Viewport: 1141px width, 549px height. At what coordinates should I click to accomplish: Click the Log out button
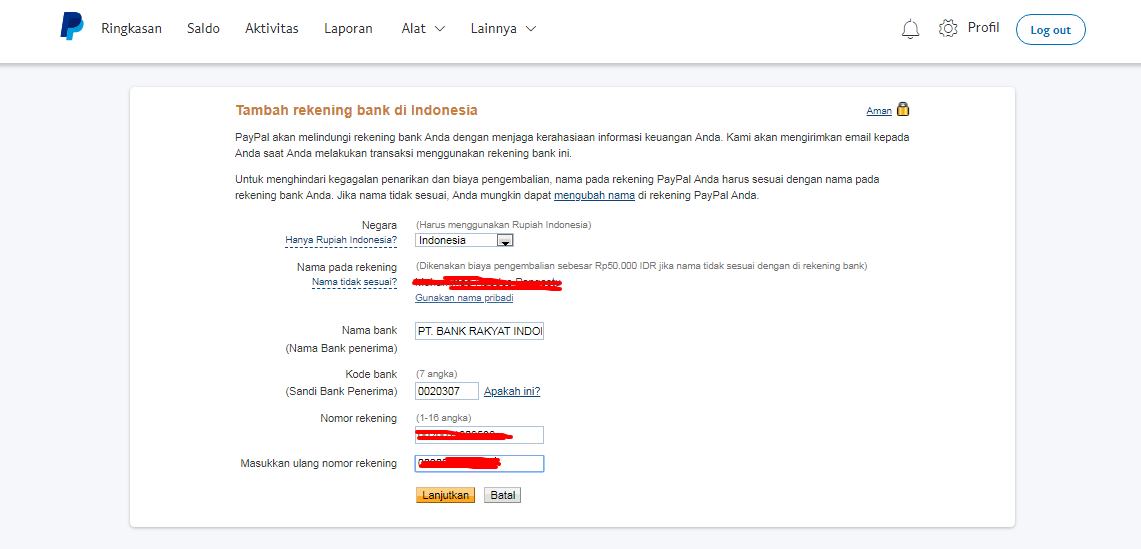coord(1050,30)
